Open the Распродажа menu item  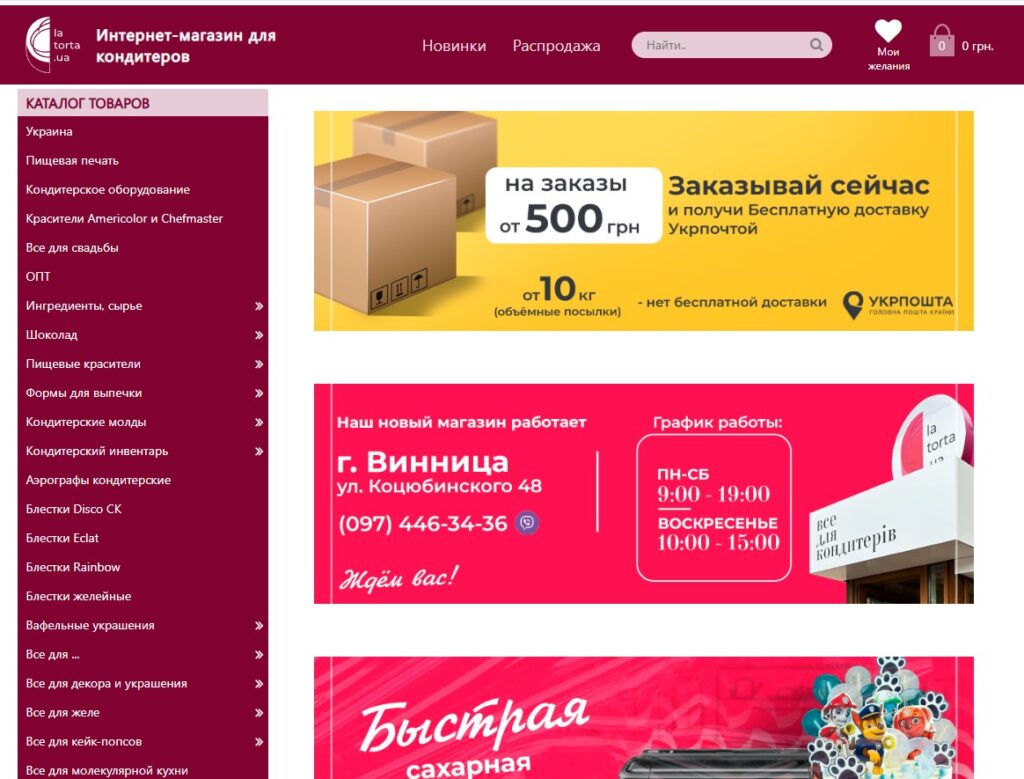[556, 46]
